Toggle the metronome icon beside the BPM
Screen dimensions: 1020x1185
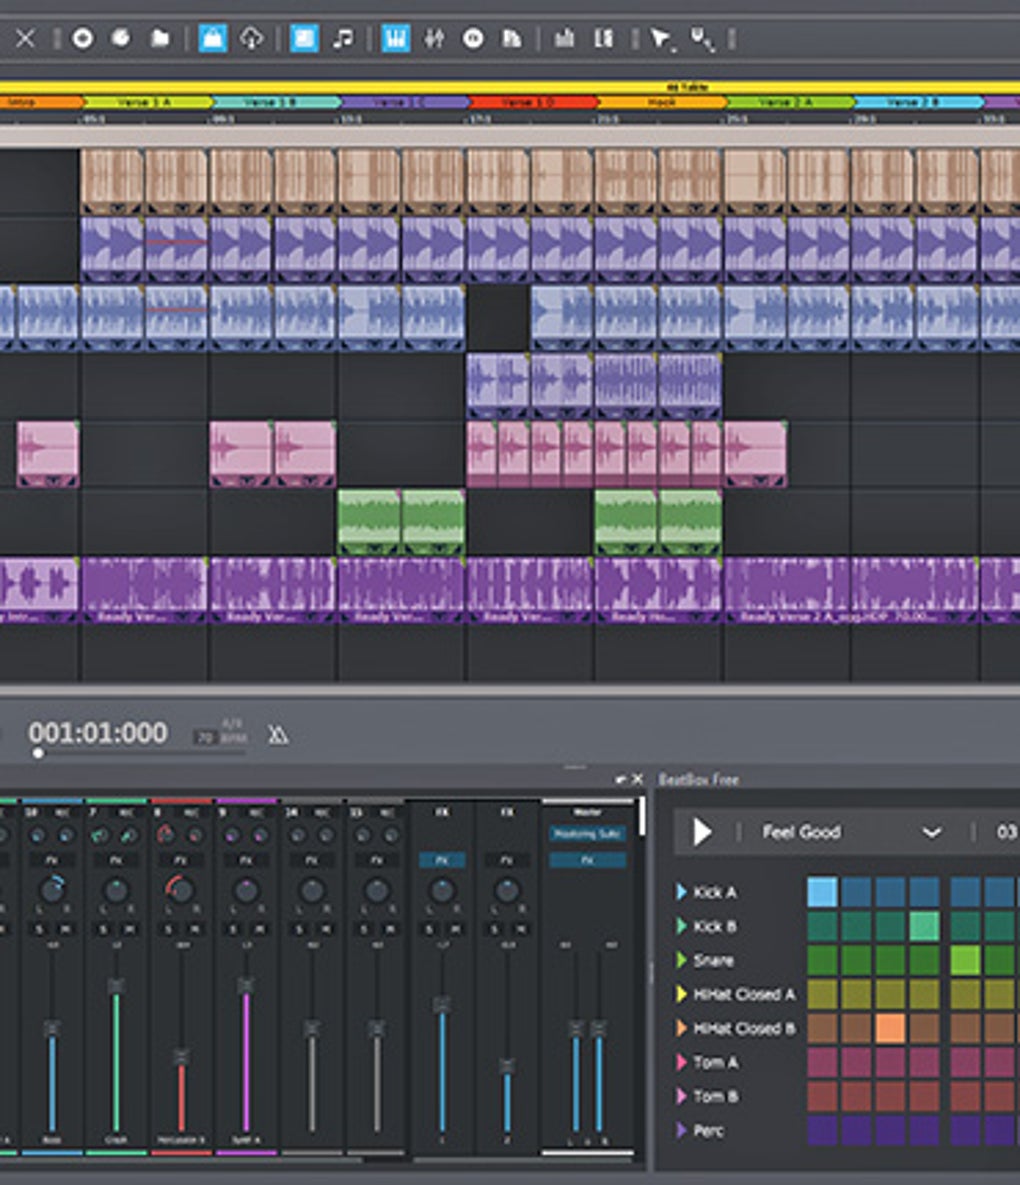point(278,736)
